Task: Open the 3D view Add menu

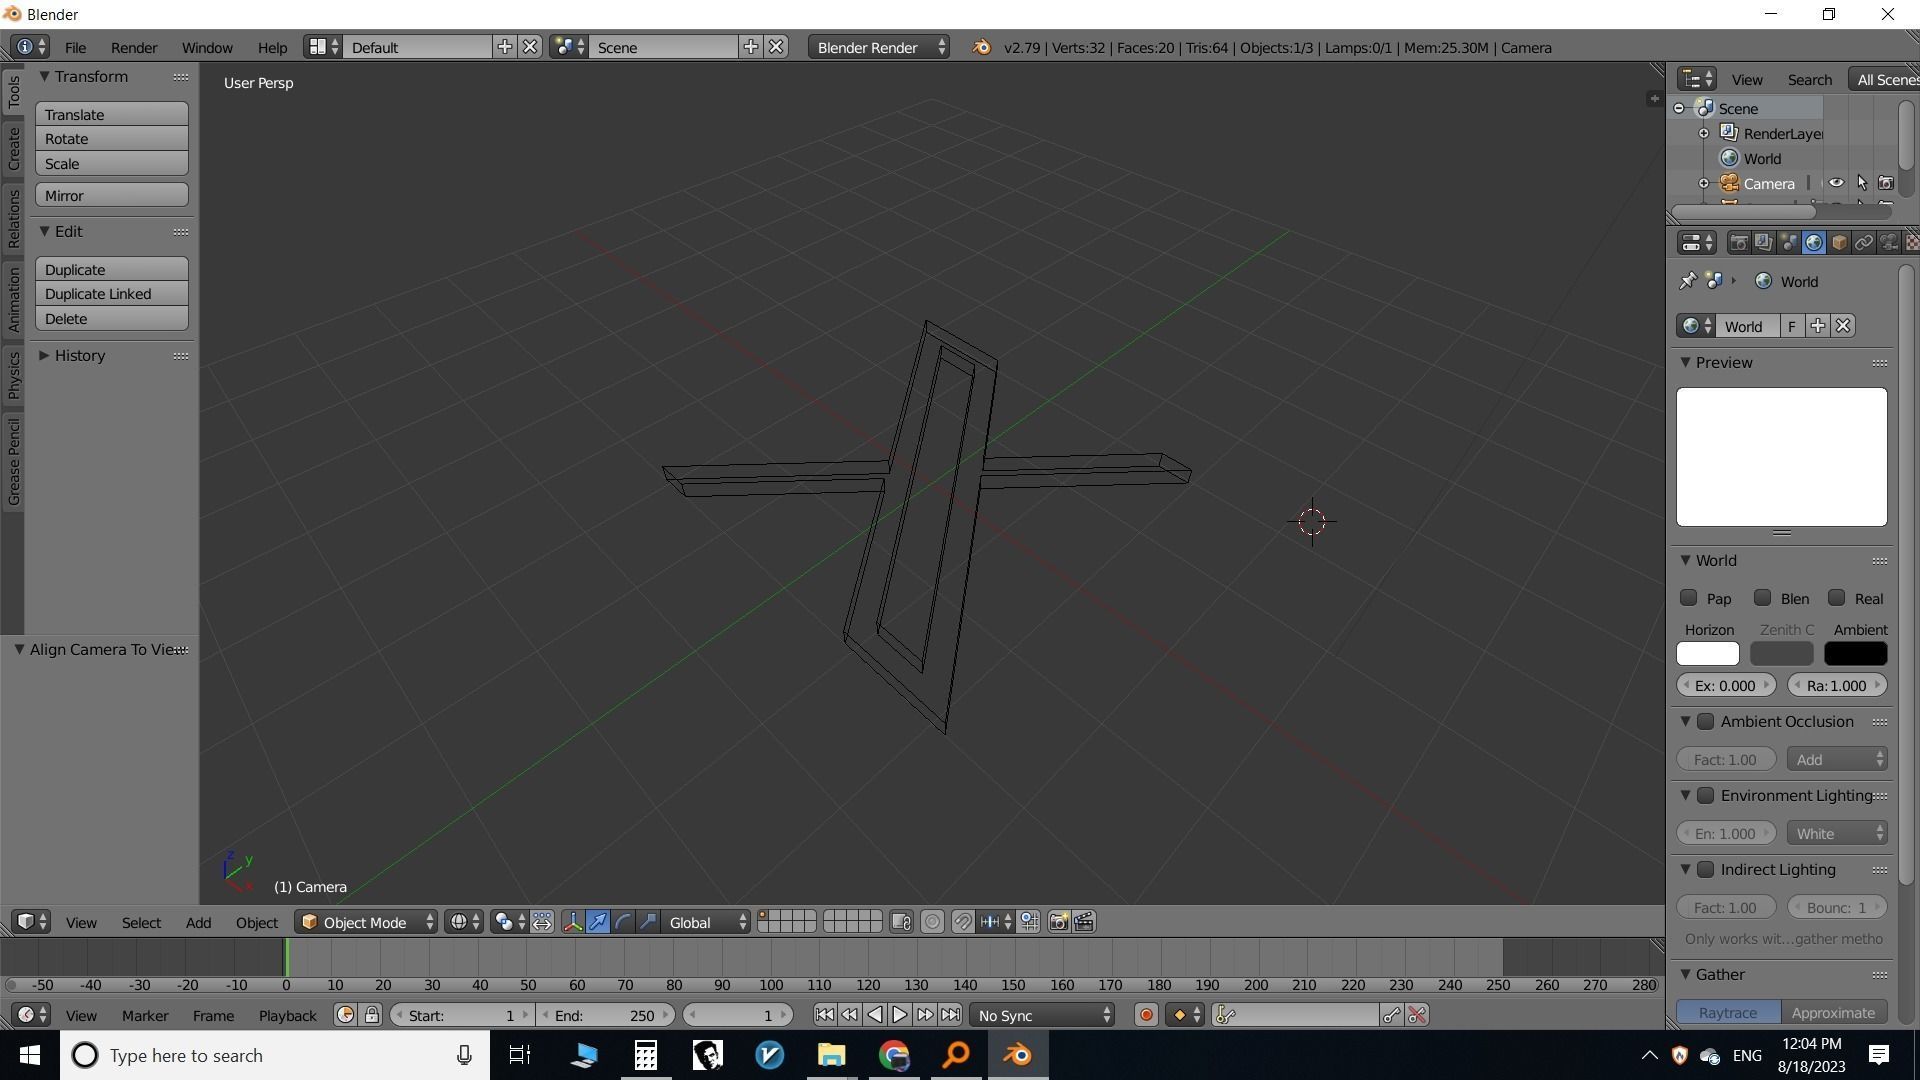Action: pos(198,922)
